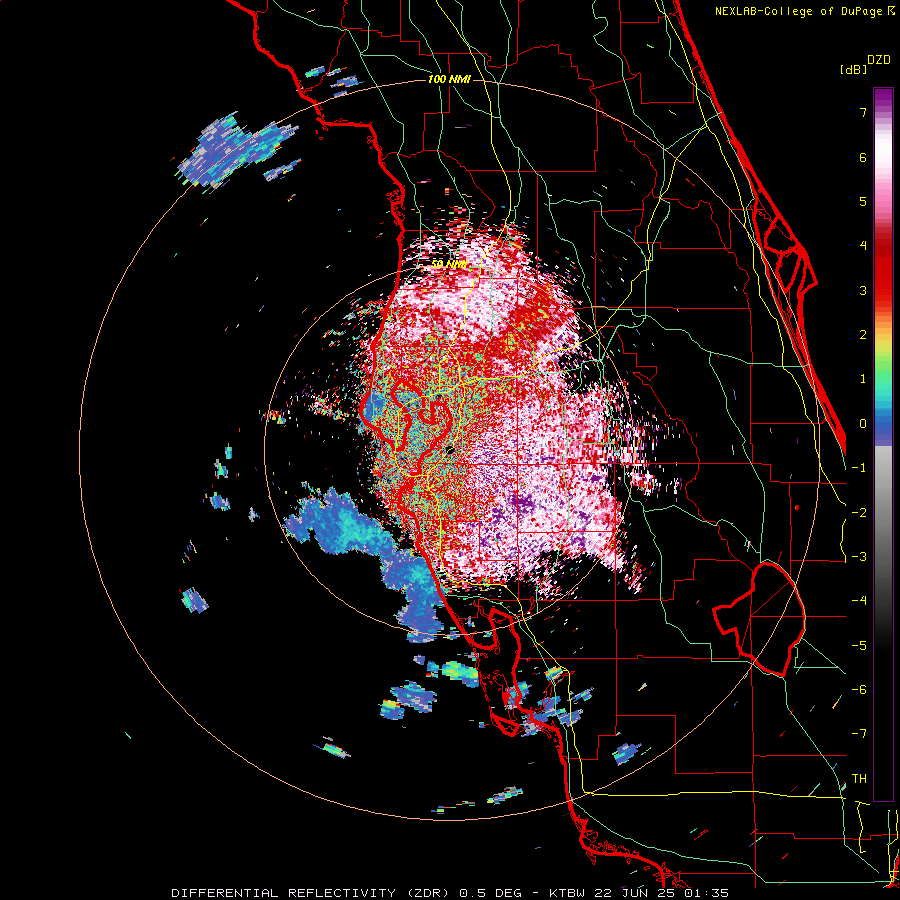900x900 pixels.
Task: Click the -5 value on the colorbar
Action: tap(859, 646)
